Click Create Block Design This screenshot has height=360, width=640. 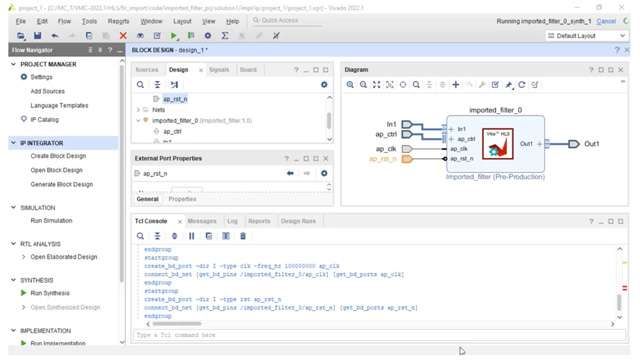pyautogui.click(x=58, y=156)
